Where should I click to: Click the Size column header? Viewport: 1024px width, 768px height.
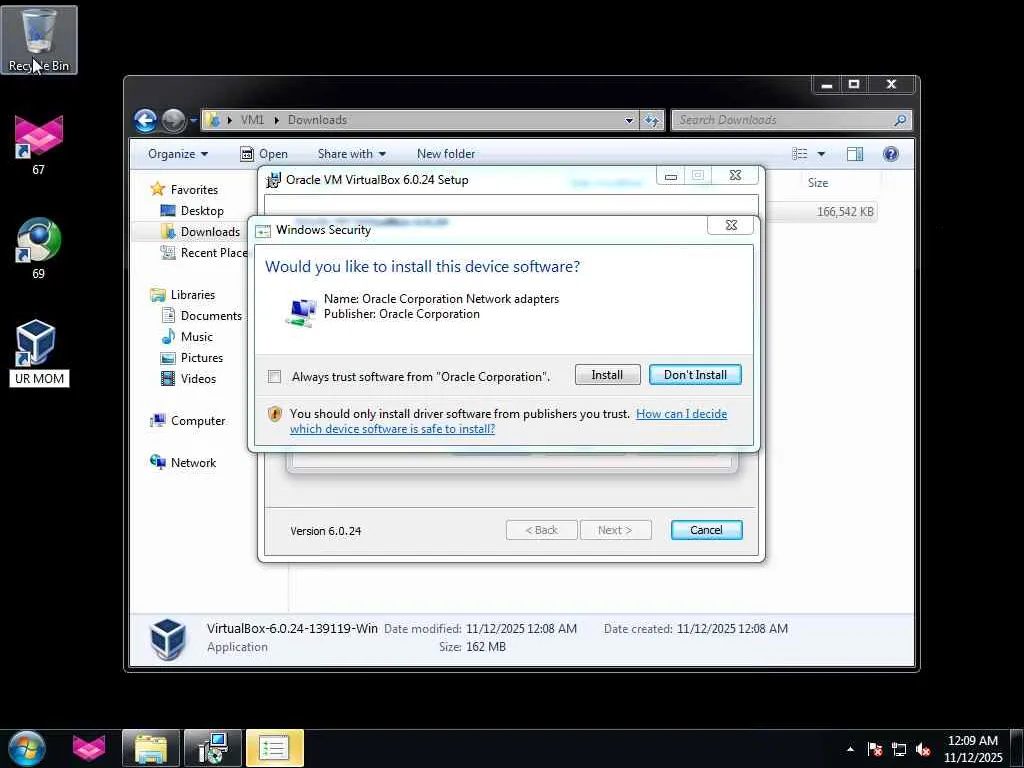(x=818, y=183)
